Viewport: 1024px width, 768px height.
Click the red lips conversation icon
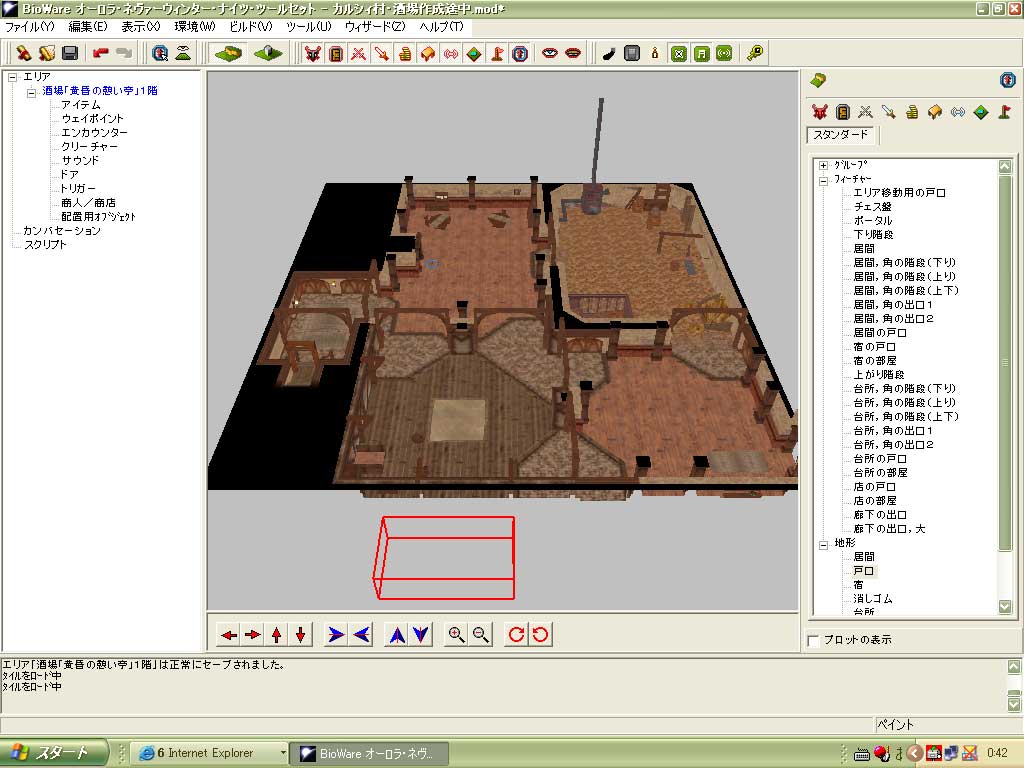(x=573, y=53)
